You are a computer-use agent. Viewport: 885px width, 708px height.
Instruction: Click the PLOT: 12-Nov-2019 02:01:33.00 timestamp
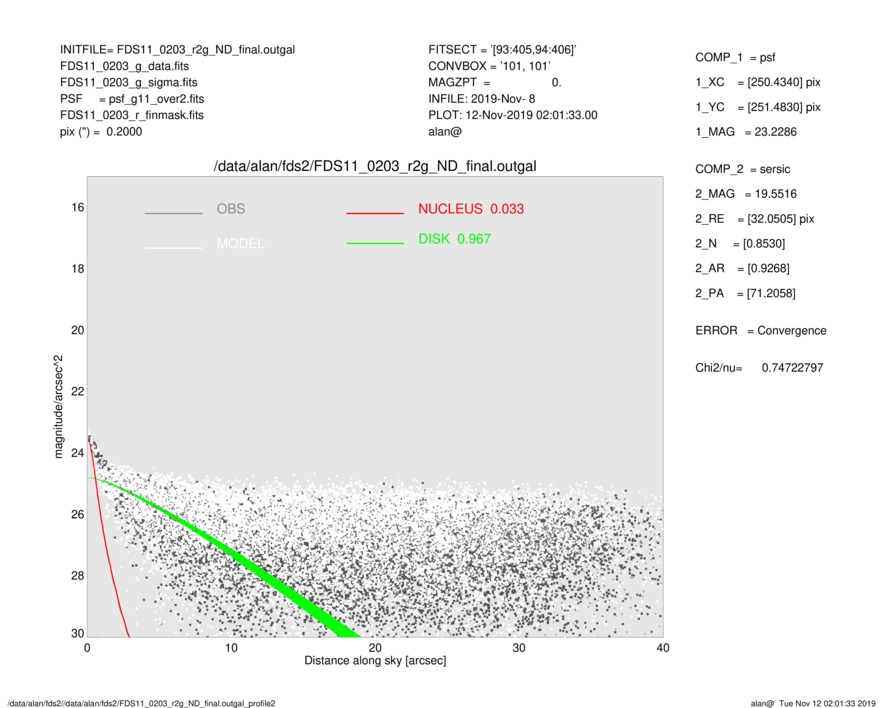click(x=512, y=115)
